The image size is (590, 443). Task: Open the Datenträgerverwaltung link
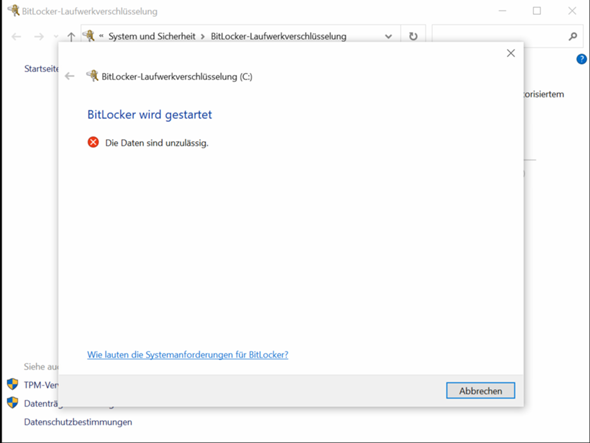tap(41, 403)
